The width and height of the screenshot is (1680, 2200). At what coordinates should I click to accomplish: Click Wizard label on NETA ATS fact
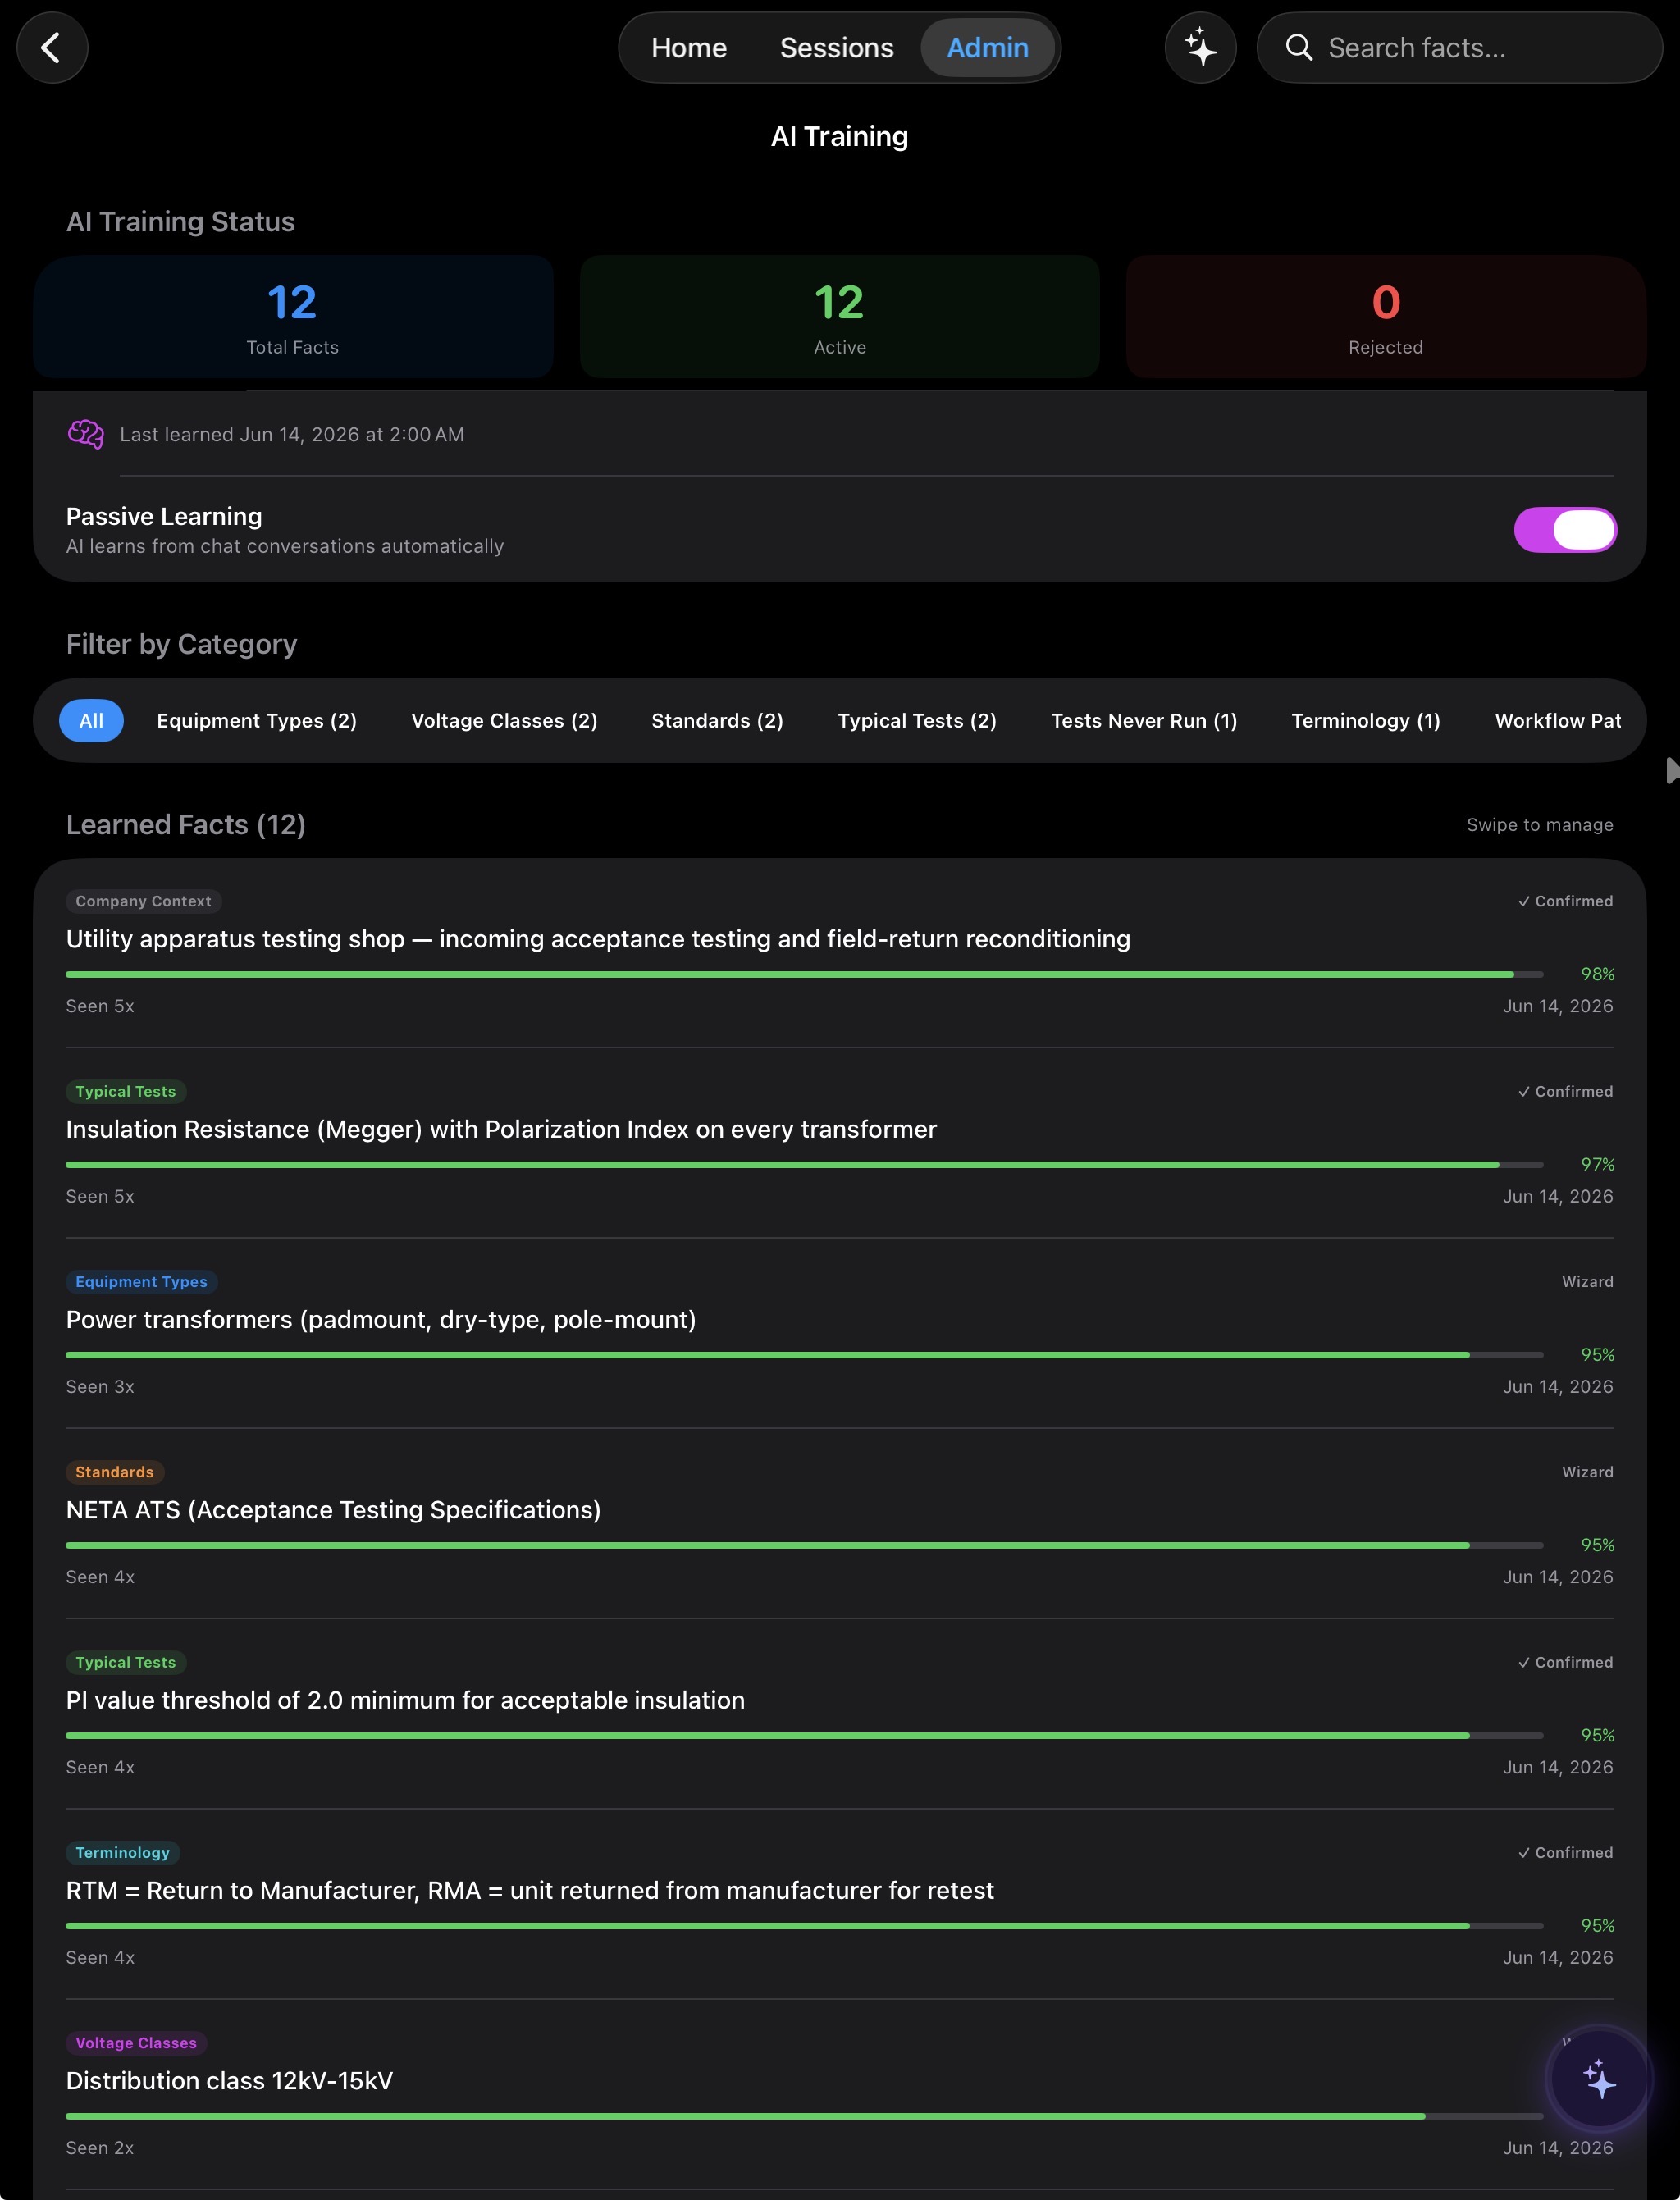click(x=1587, y=1472)
